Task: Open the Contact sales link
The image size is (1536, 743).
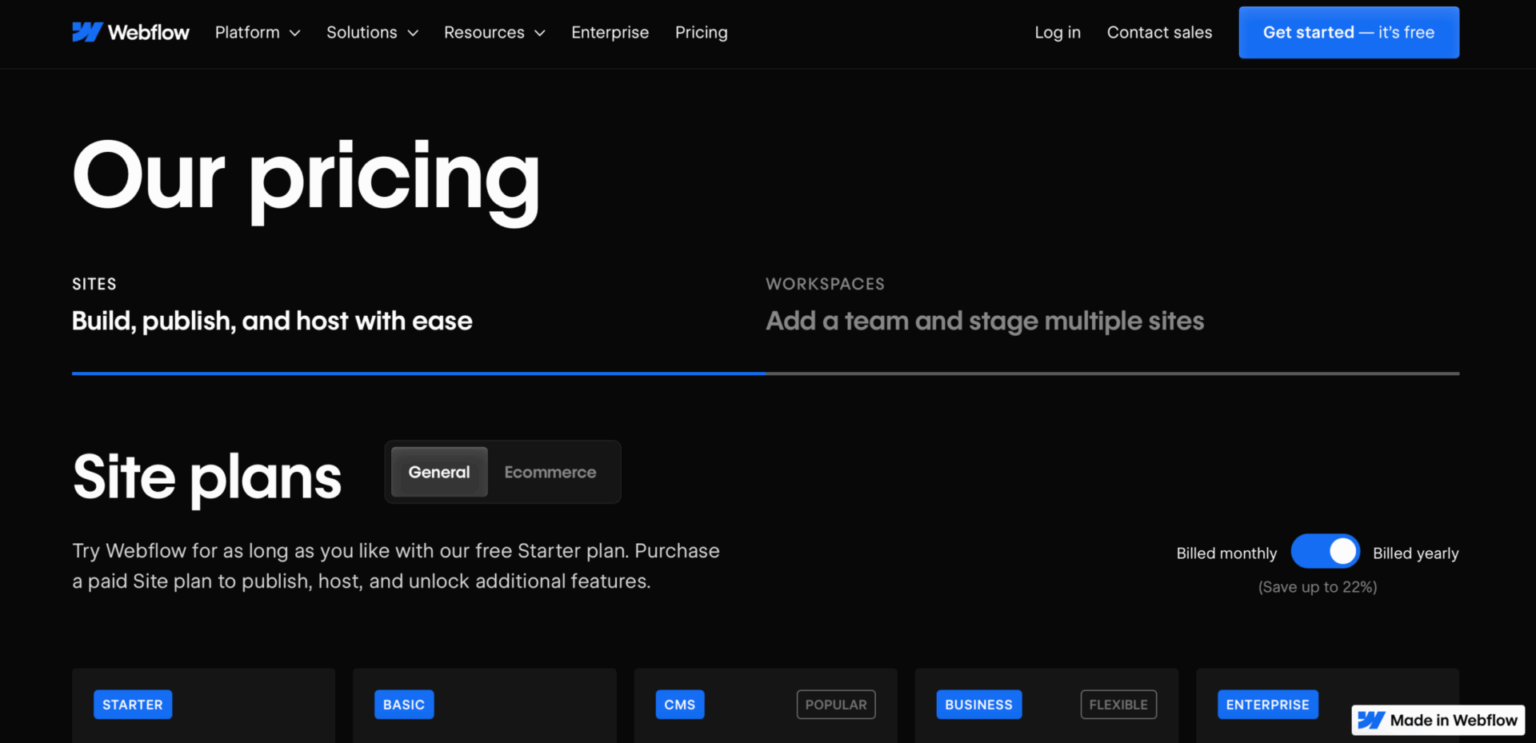Action: (1159, 32)
